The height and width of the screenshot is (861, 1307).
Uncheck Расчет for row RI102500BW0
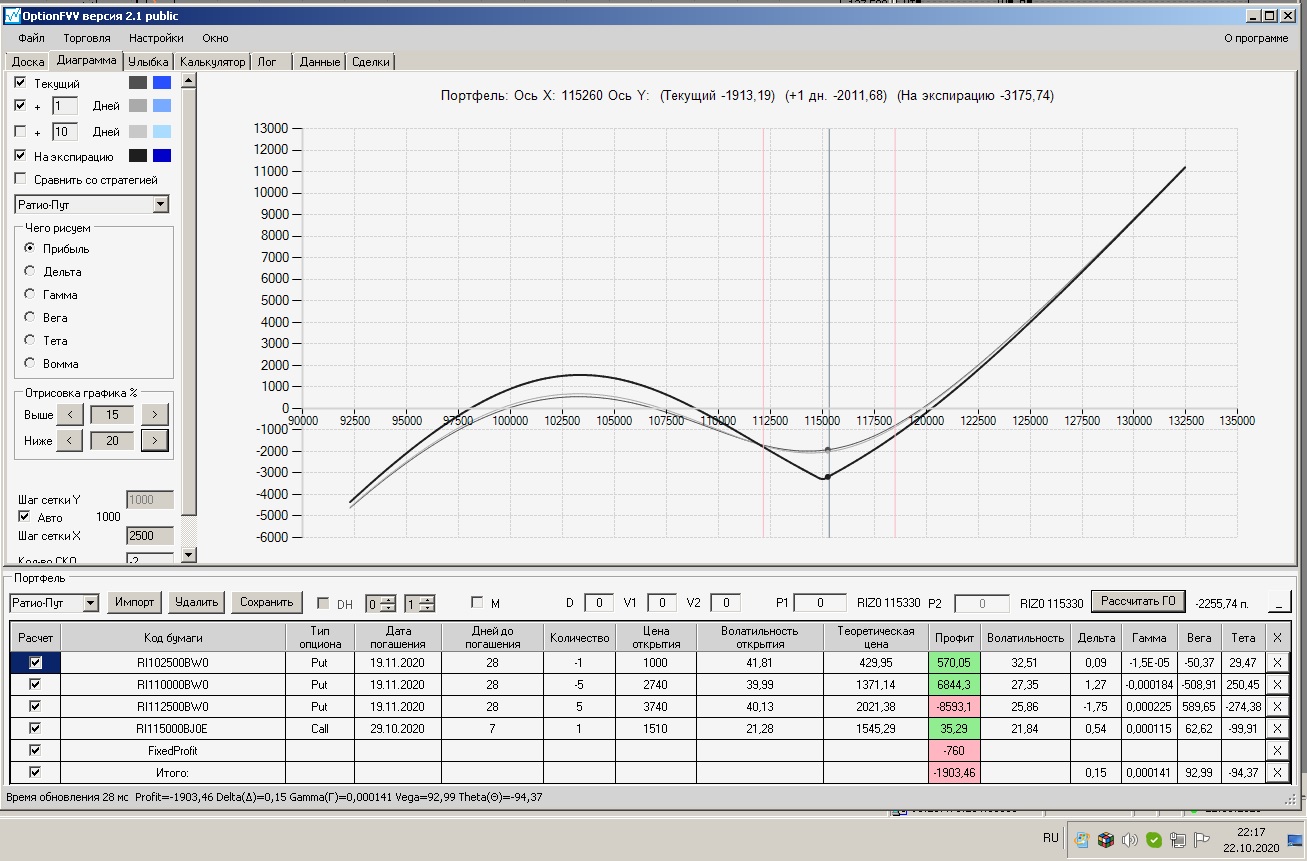tap(36, 662)
